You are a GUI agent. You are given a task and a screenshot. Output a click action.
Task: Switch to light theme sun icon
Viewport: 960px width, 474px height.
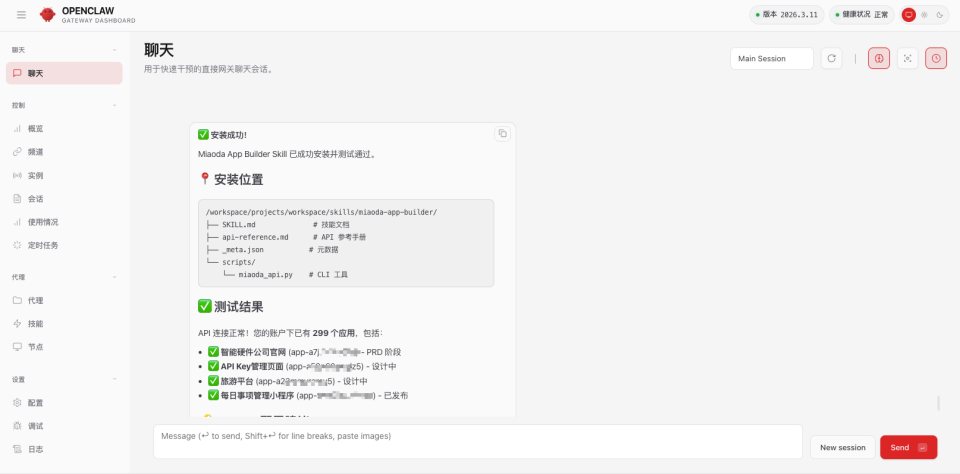pos(924,15)
